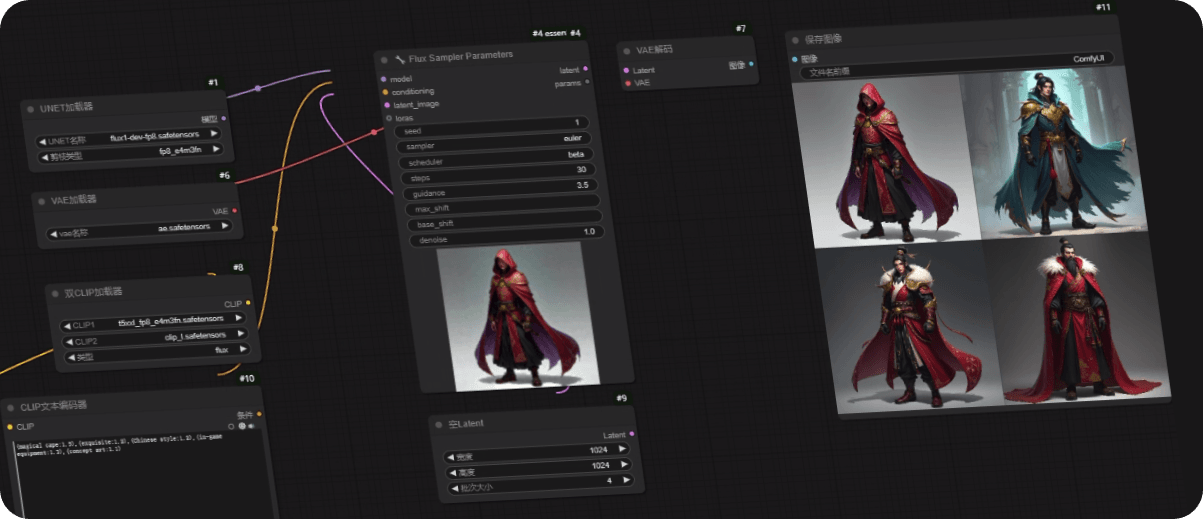Increase 批次大小 value with right arrow
This screenshot has height=519, width=1203.
point(626,479)
